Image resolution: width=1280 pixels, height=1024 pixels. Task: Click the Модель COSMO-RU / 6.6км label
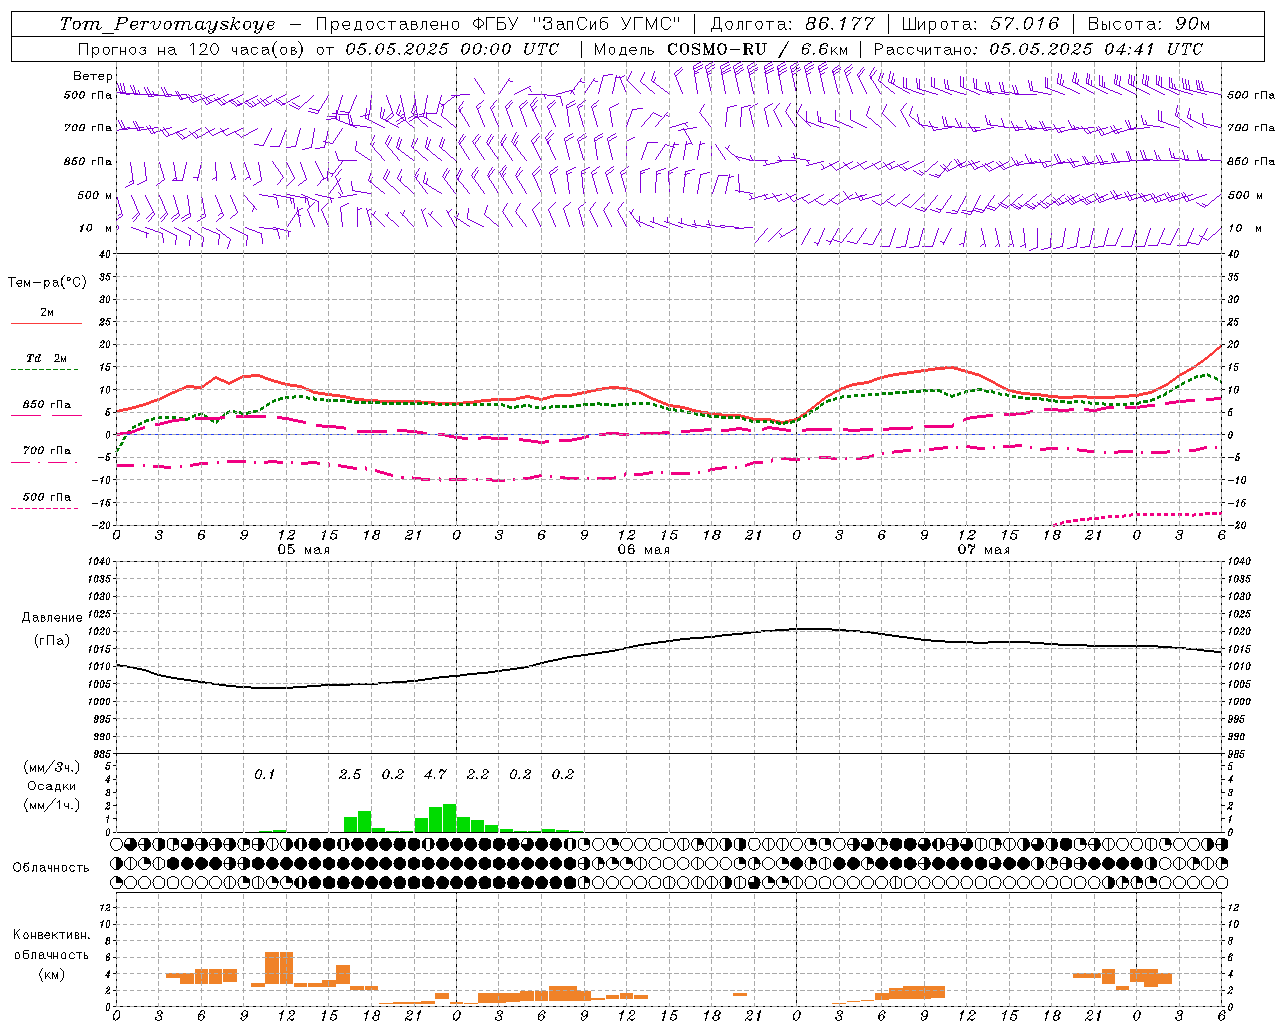pos(721,49)
